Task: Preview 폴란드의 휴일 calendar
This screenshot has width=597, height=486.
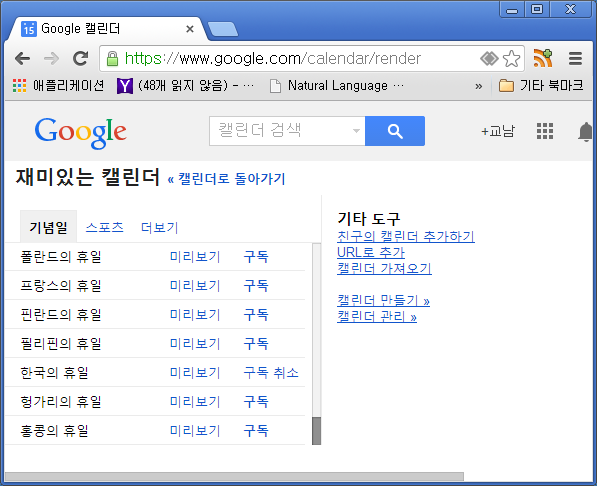Action: (x=195, y=256)
